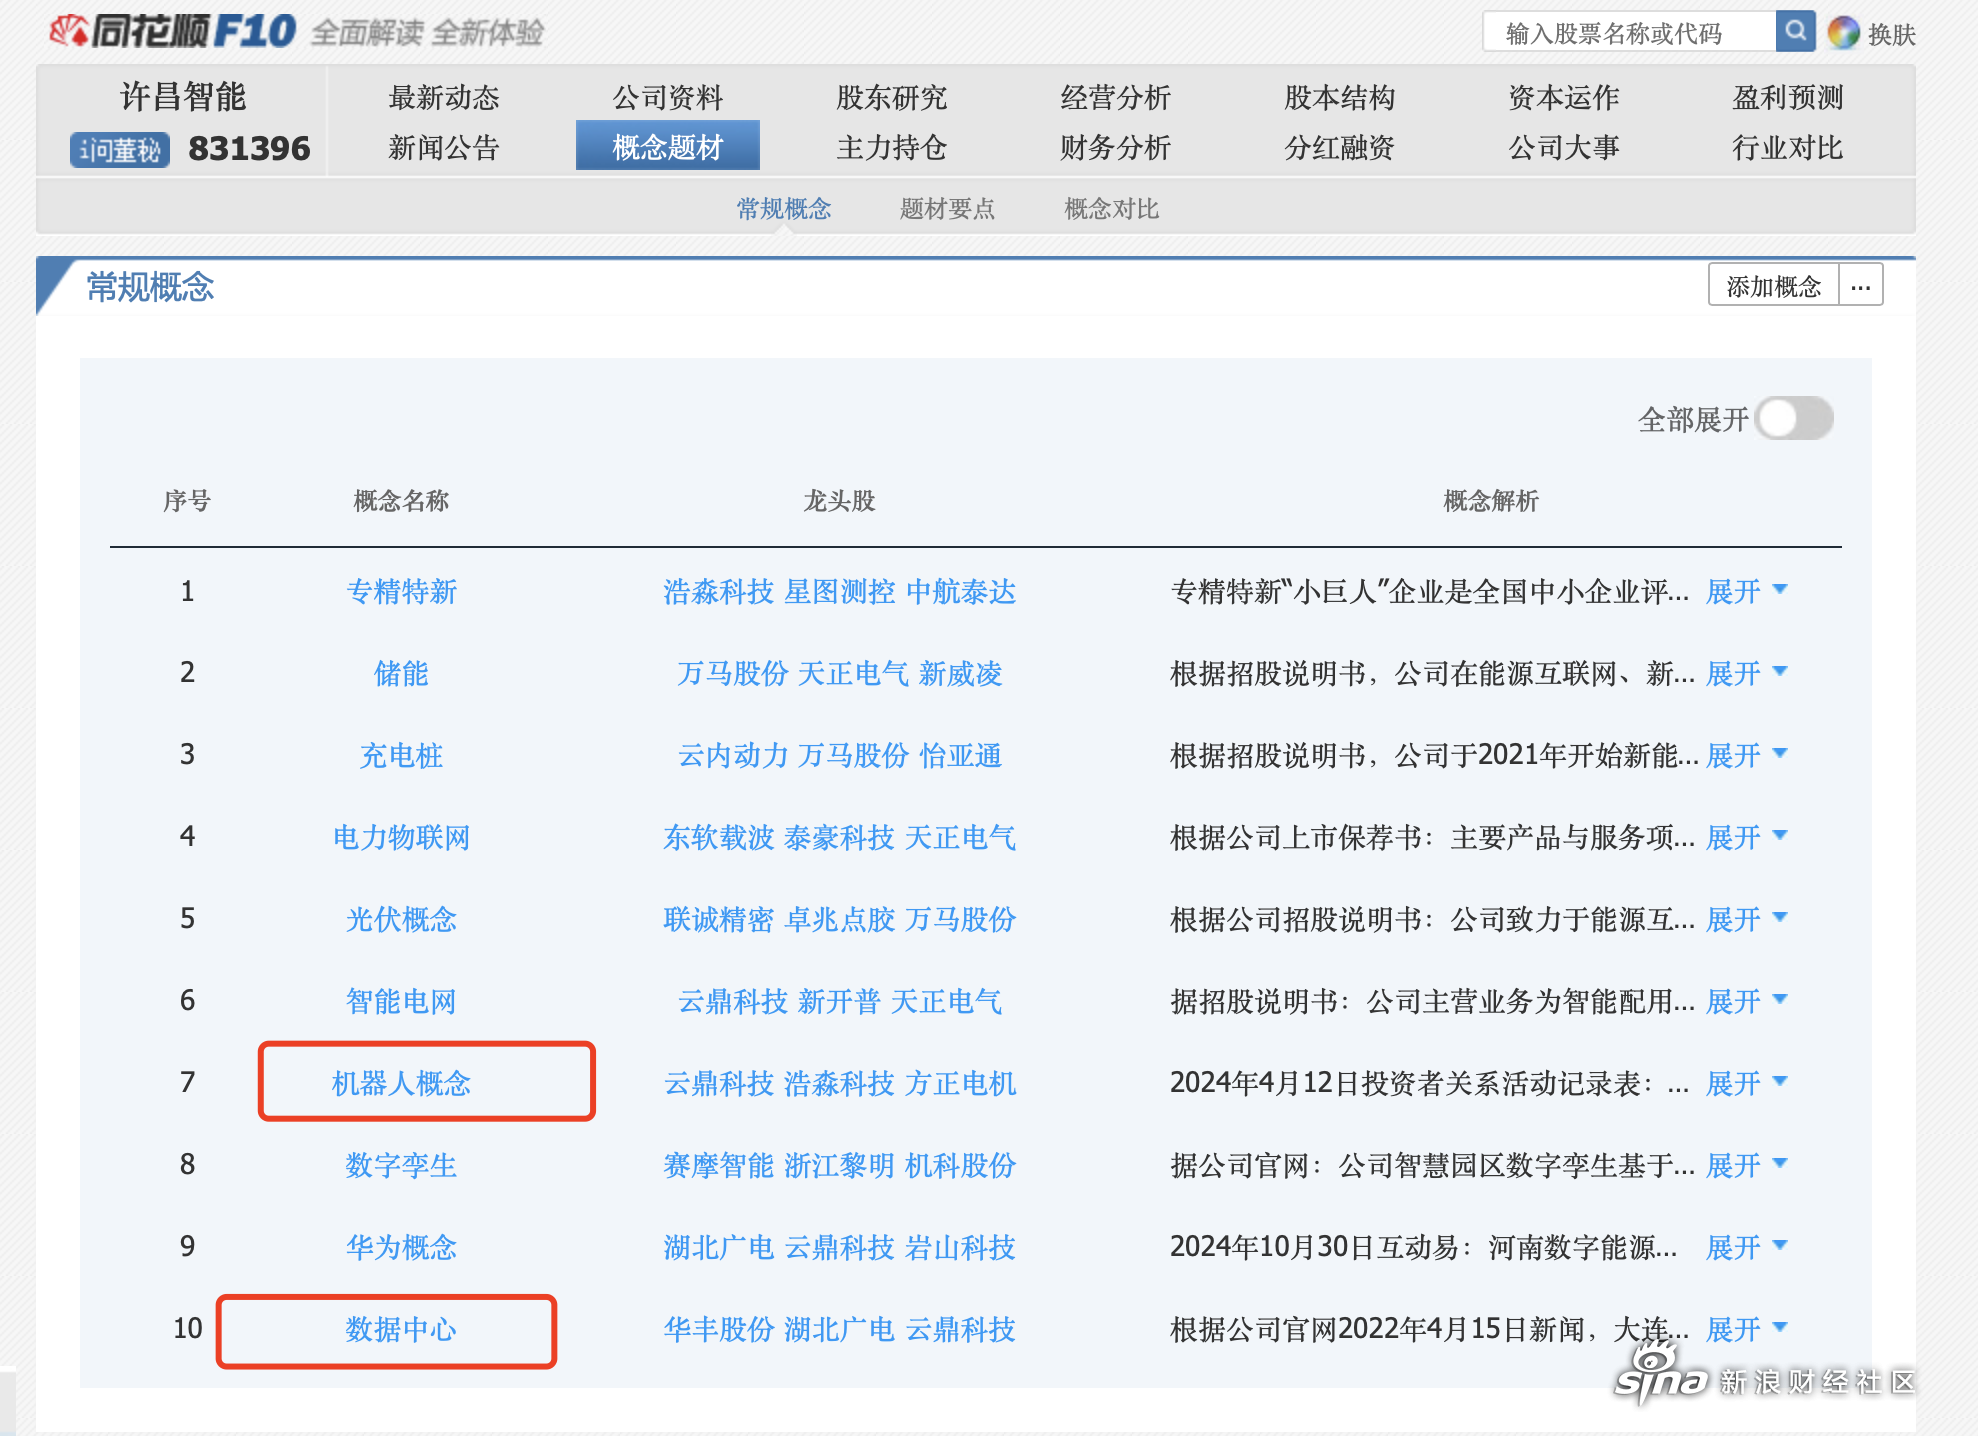The width and height of the screenshot is (1978, 1436).
Task: Open the 机器人概念 concept link
Action: tap(402, 1084)
